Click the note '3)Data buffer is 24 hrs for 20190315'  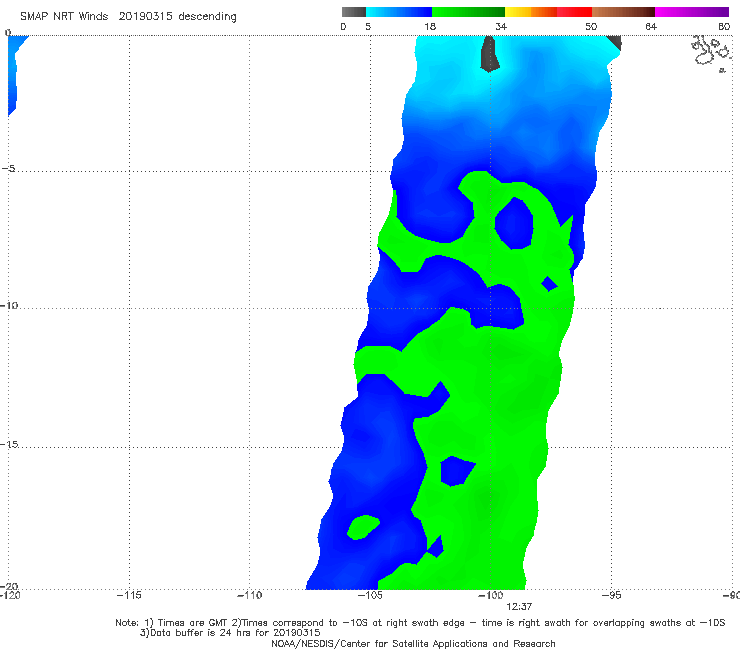(230, 633)
